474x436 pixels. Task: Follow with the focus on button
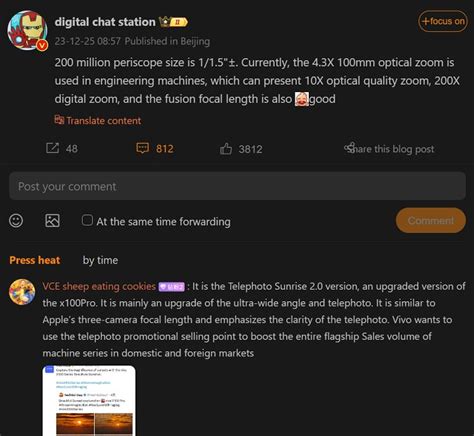tap(443, 21)
